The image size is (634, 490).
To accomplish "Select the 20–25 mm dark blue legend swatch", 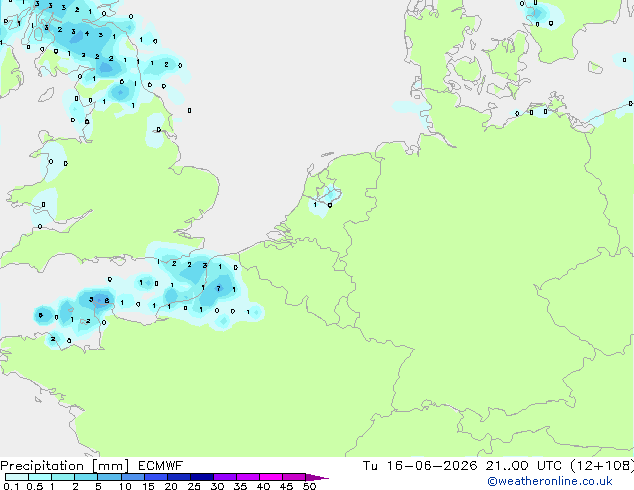I will click(179, 477).
